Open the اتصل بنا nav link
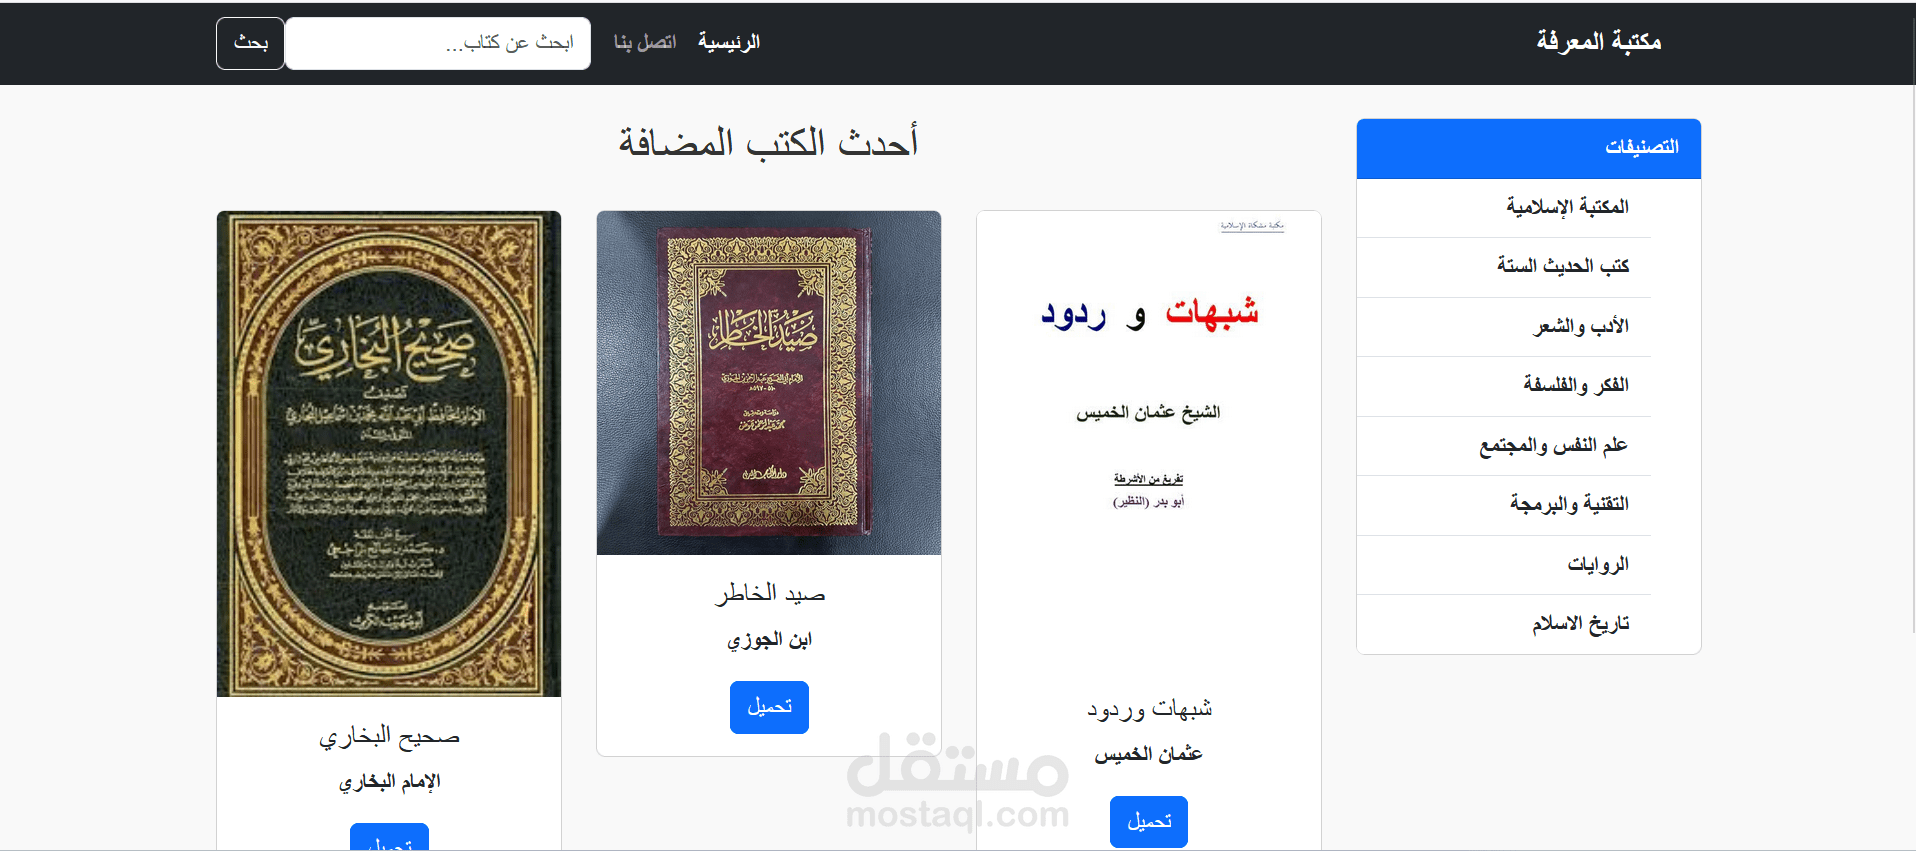 [645, 42]
